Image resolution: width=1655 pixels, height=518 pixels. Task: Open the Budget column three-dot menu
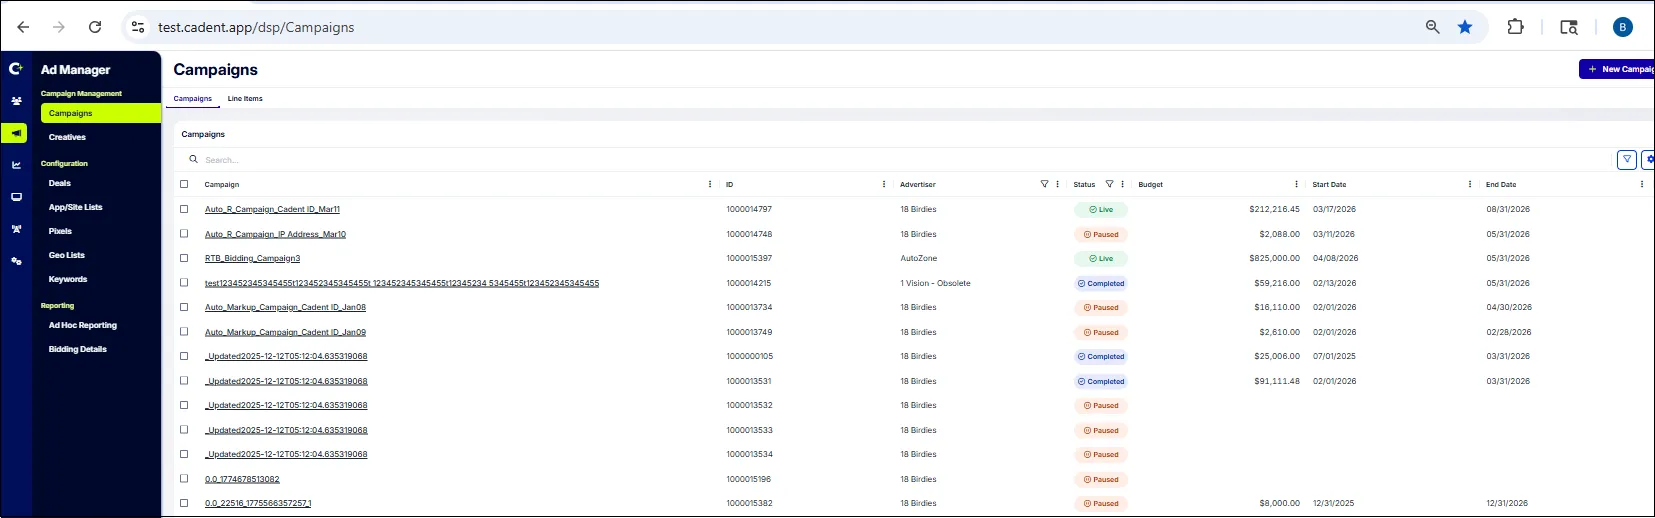(1296, 184)
